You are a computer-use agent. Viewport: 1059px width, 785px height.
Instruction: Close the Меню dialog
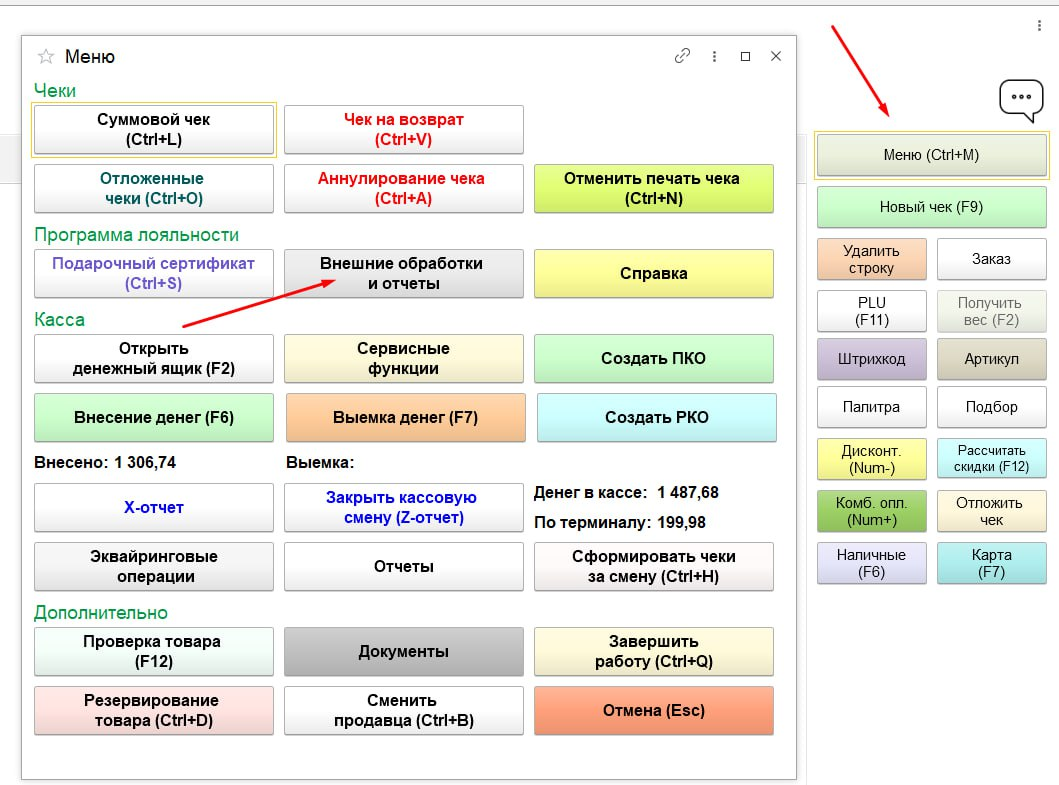tap(776, 57)
